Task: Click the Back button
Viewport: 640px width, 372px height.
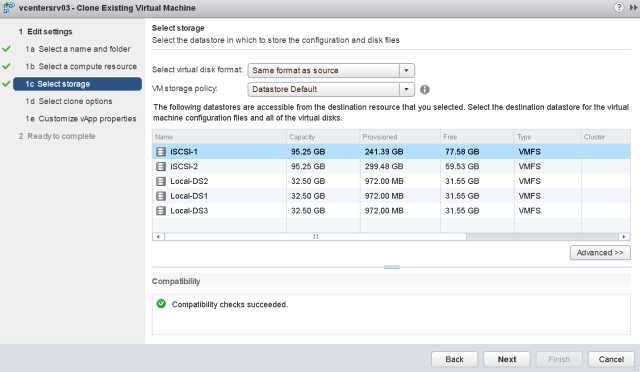Action: (454, 359)
